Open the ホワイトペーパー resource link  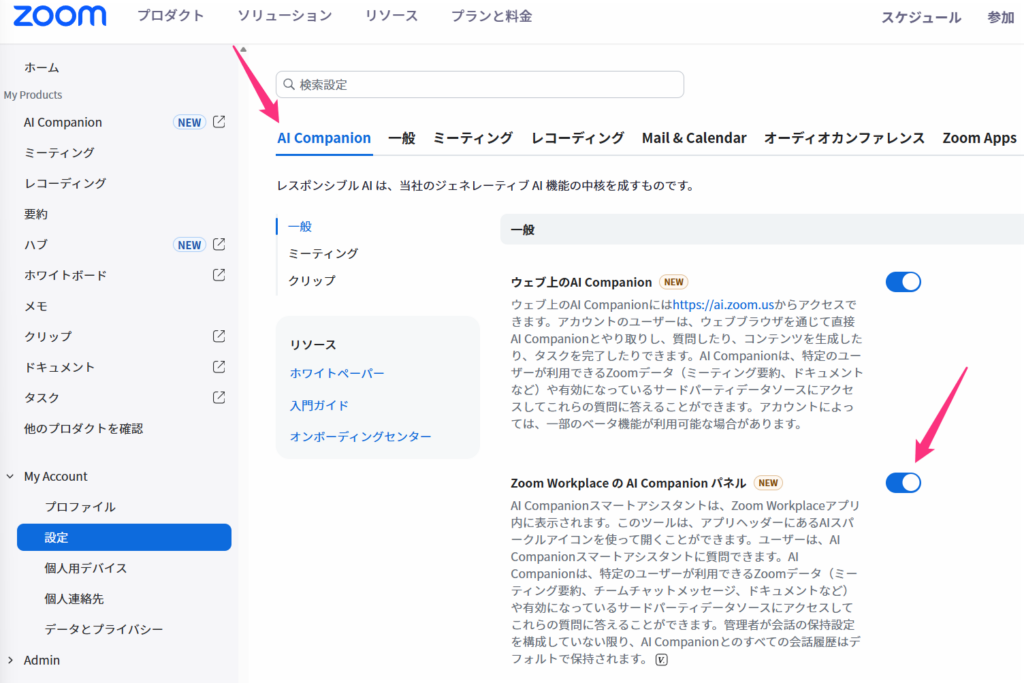[x=337, y=373]
